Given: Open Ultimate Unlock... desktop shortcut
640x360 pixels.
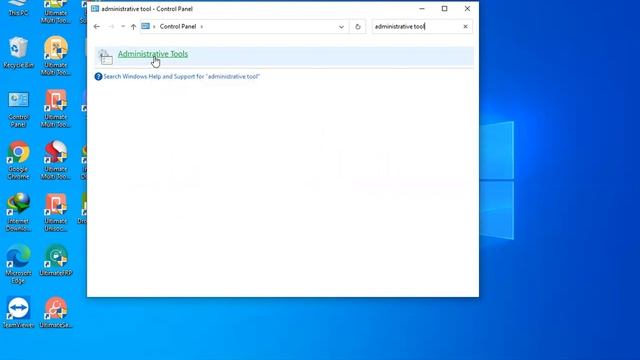Looking at the screenshot, I should [56, 212].
